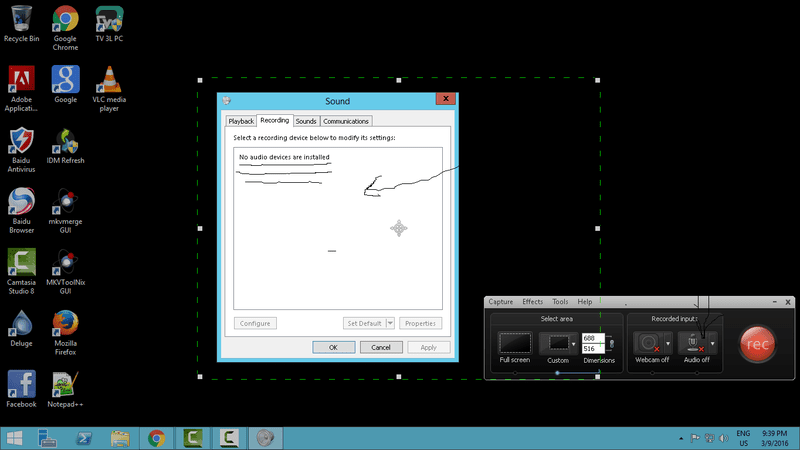Toggle the dimensions aspect ratio lock

tap(610, 343)
